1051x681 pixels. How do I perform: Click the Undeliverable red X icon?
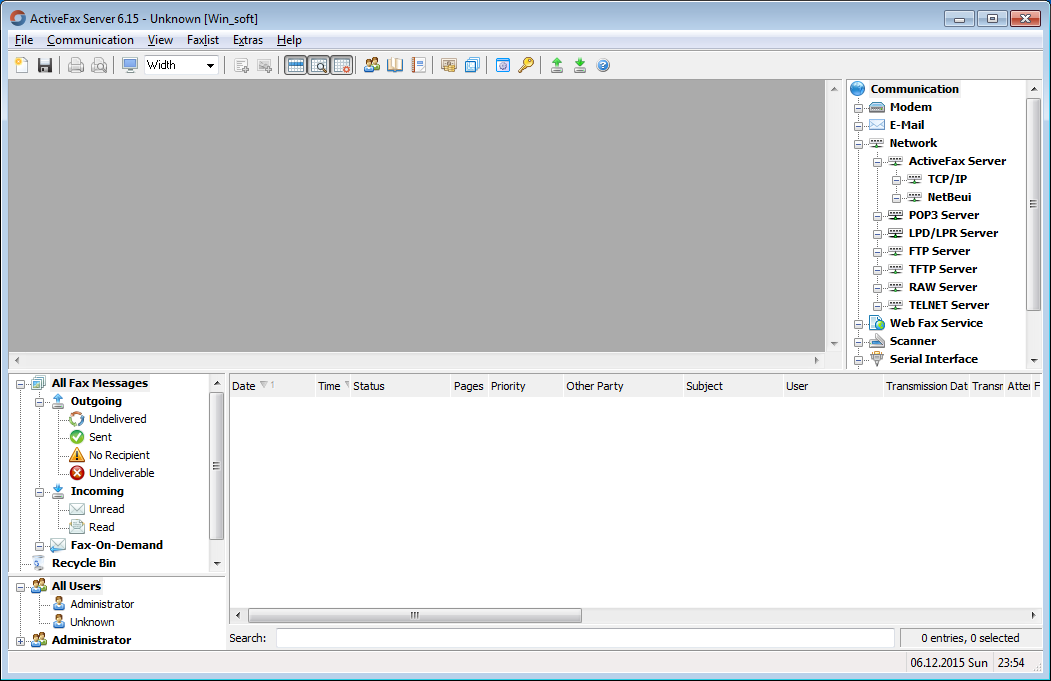pyautogui.click(x=77, y=473)
